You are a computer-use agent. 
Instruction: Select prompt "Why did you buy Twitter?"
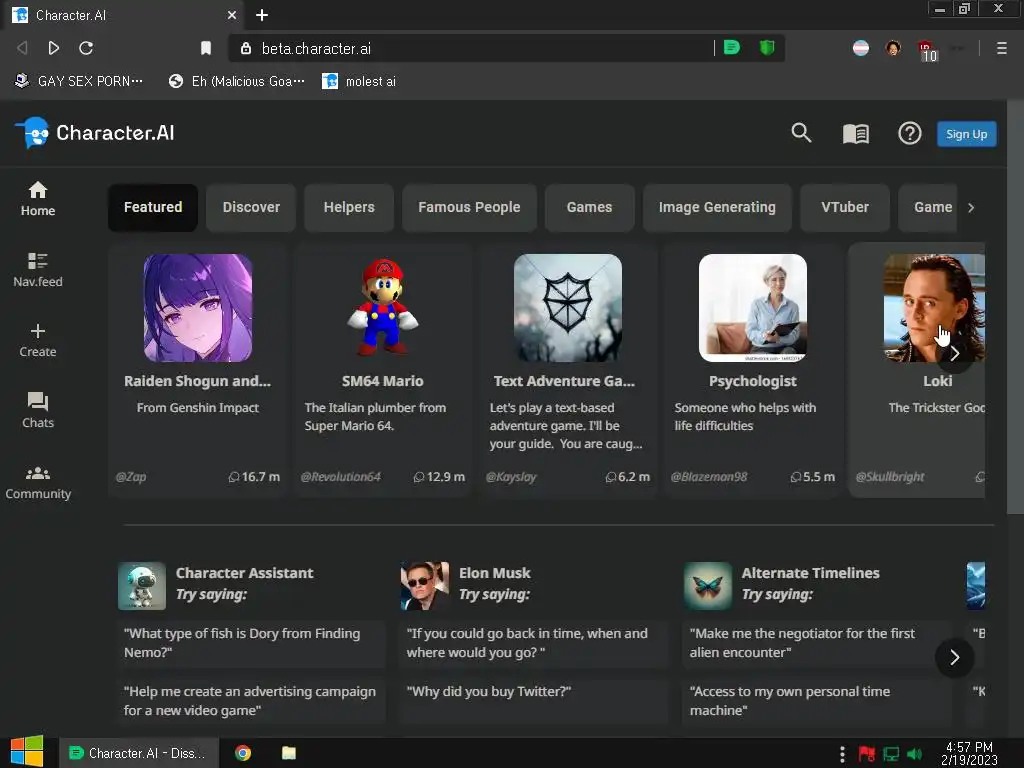click(534, 700)
